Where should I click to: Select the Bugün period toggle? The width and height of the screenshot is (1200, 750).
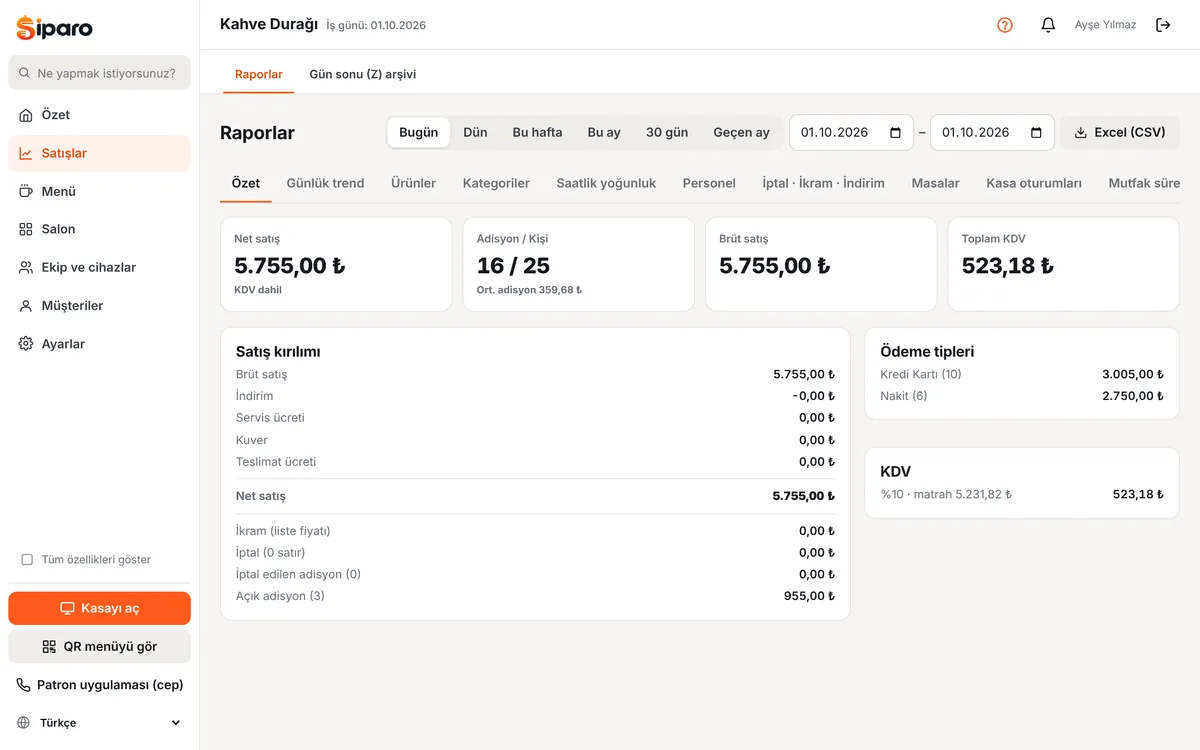419,132
